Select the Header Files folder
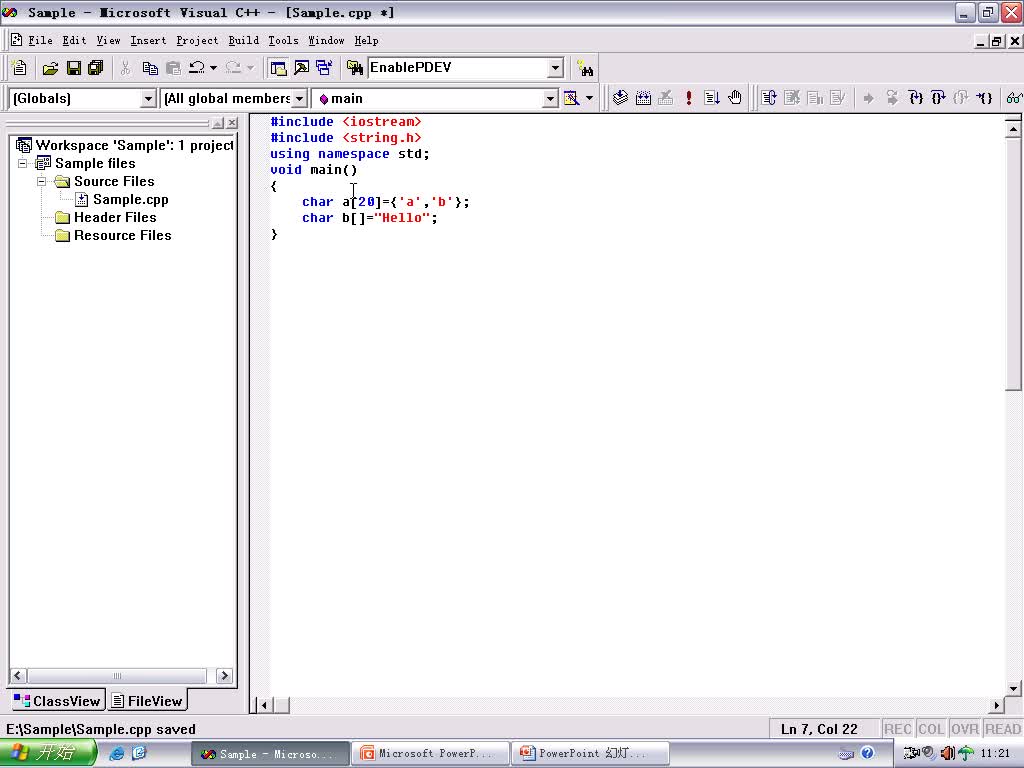 click(115, 217)
